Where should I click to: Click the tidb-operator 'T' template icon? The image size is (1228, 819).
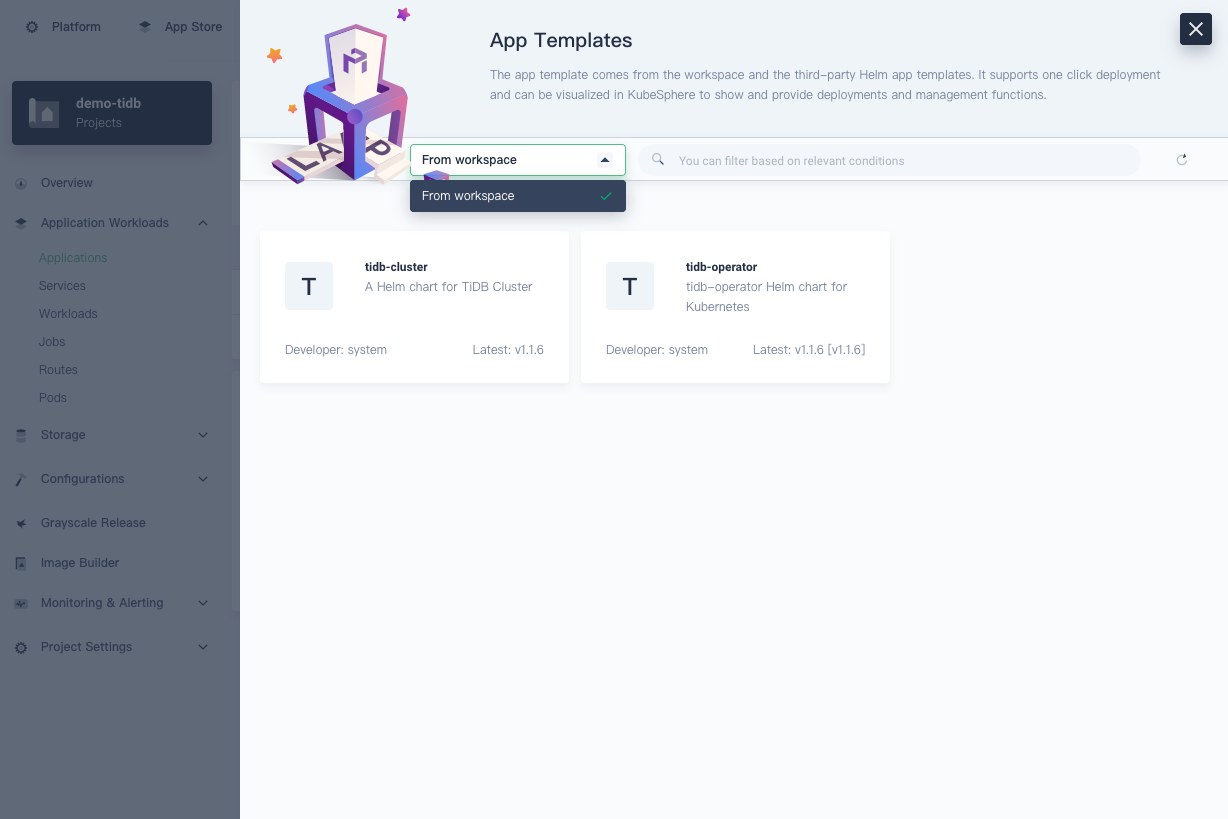[630, 286]
